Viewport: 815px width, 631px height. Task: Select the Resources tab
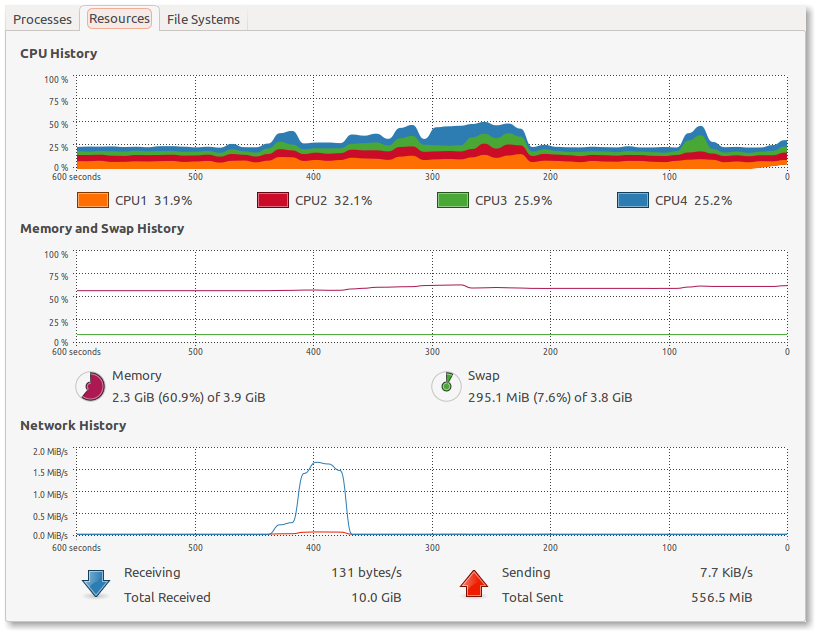coord(119,19)
